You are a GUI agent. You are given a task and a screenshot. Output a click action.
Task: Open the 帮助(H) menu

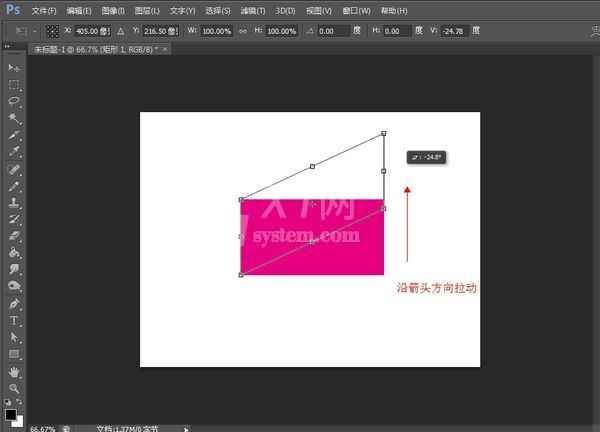click(394, 11)
